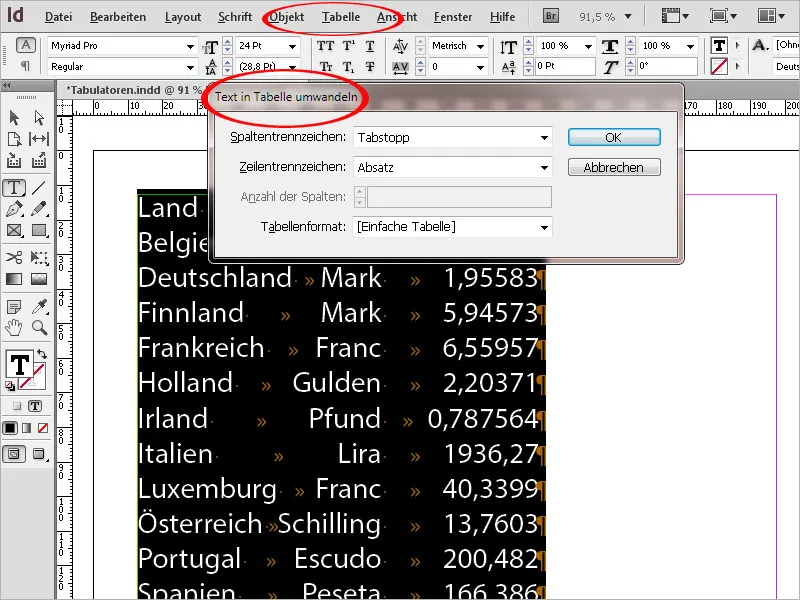Screen dimensions: 800x600
Task: Switch to character formatting controls
Action: coord(26,45)
